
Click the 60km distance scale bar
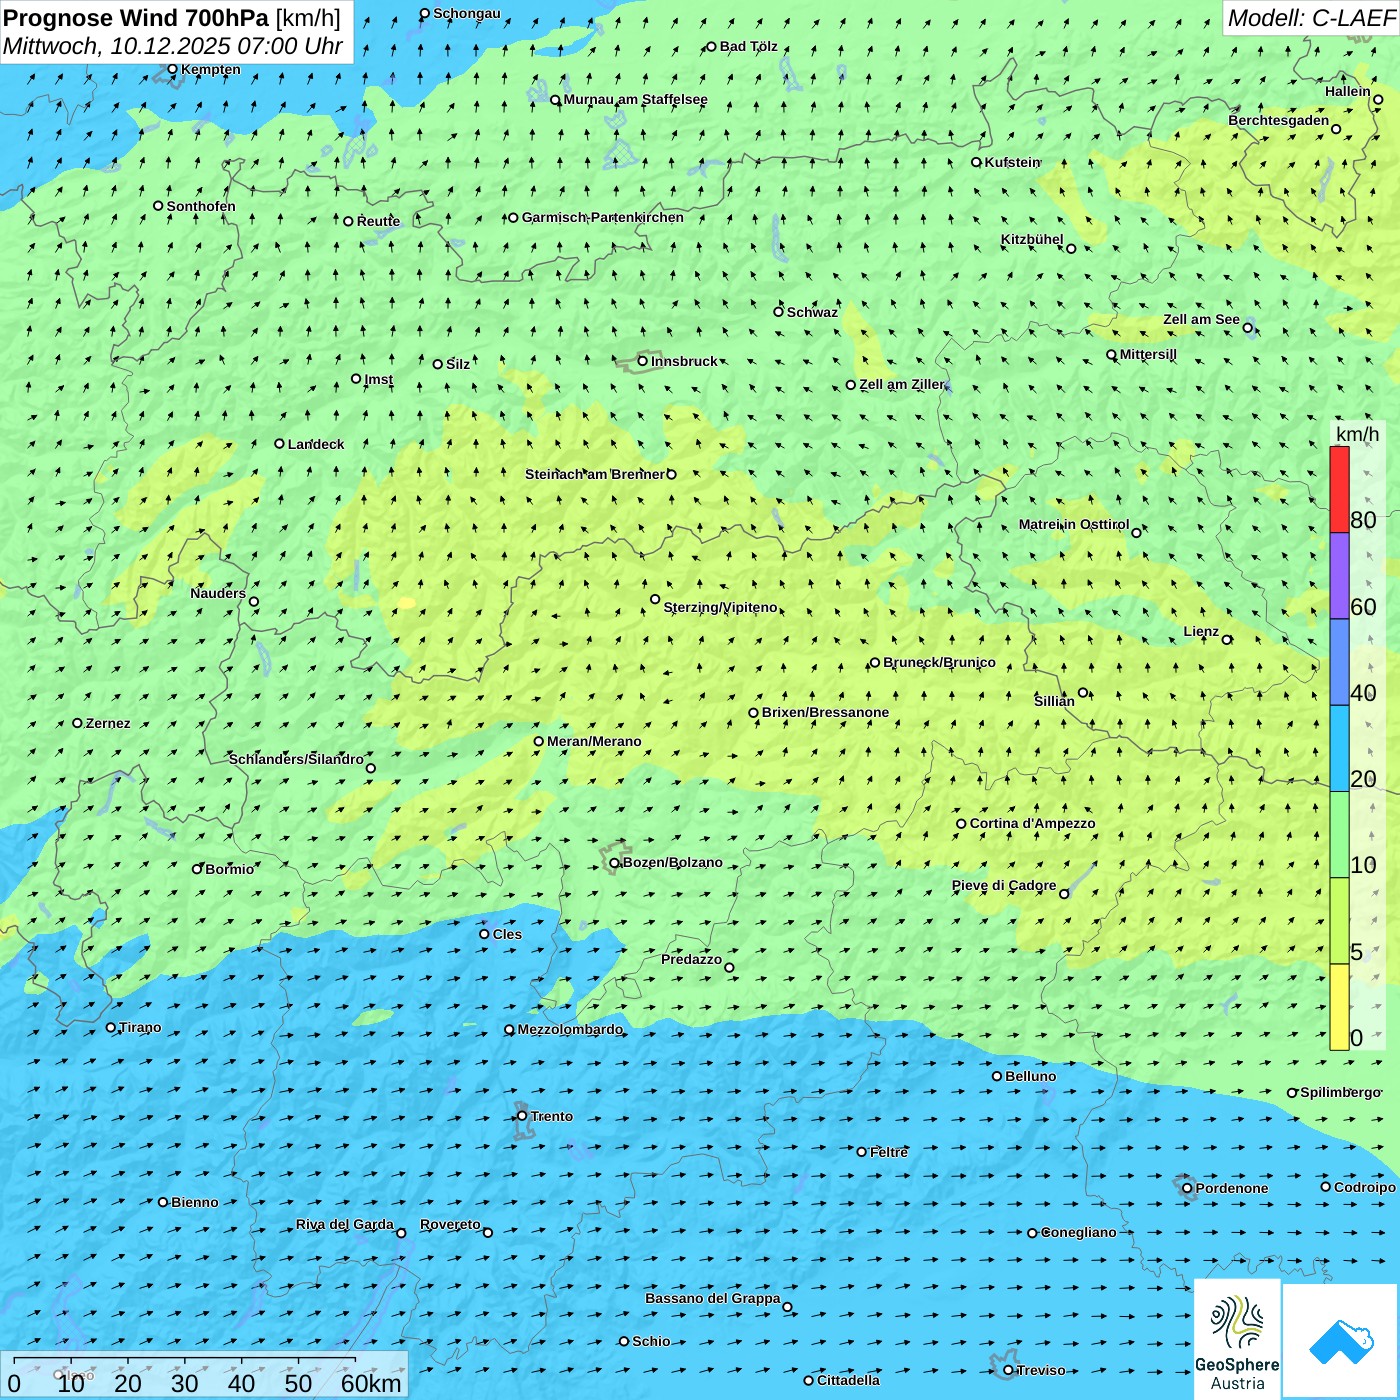tap(185, 1360)
